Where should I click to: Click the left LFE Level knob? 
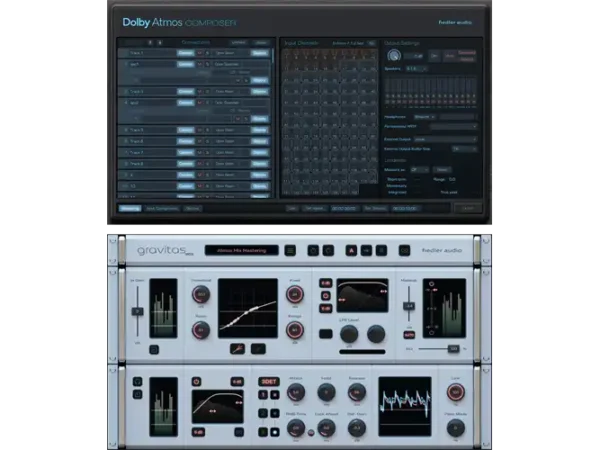349,334
